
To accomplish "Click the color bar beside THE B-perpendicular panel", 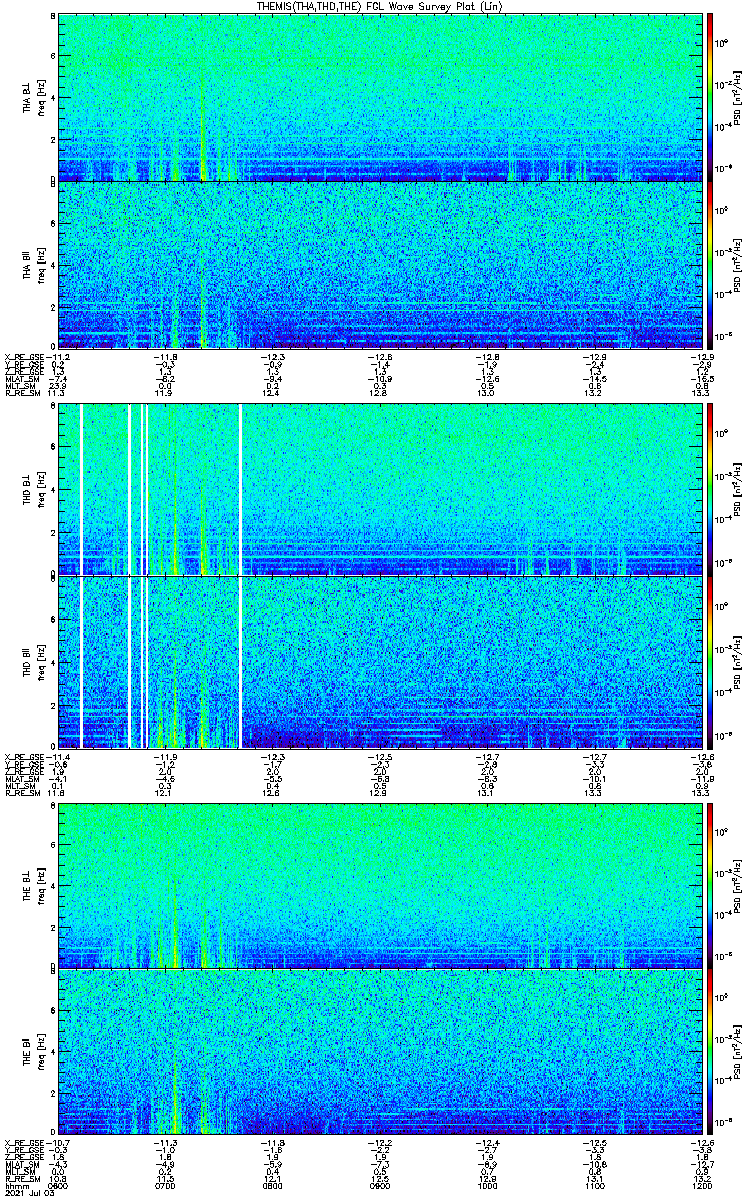I will point(711,886).
